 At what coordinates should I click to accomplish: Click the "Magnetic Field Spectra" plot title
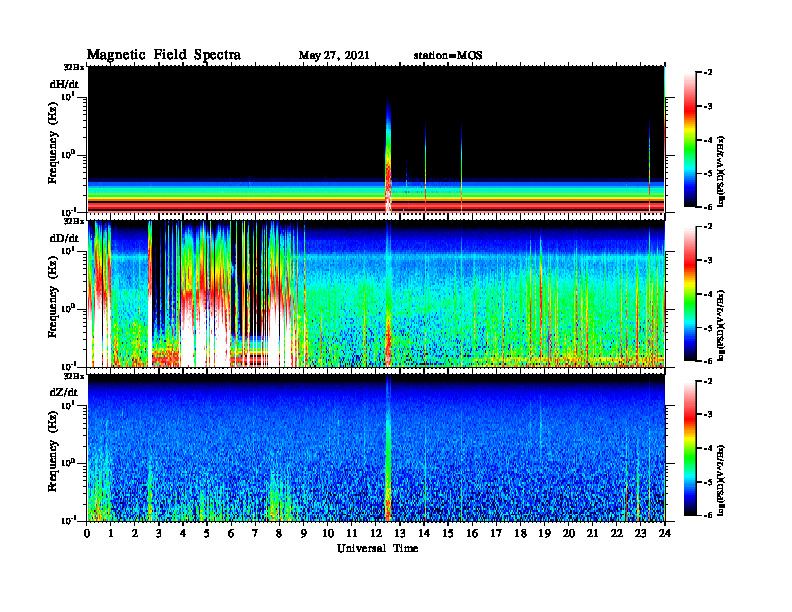coord(164,55)
